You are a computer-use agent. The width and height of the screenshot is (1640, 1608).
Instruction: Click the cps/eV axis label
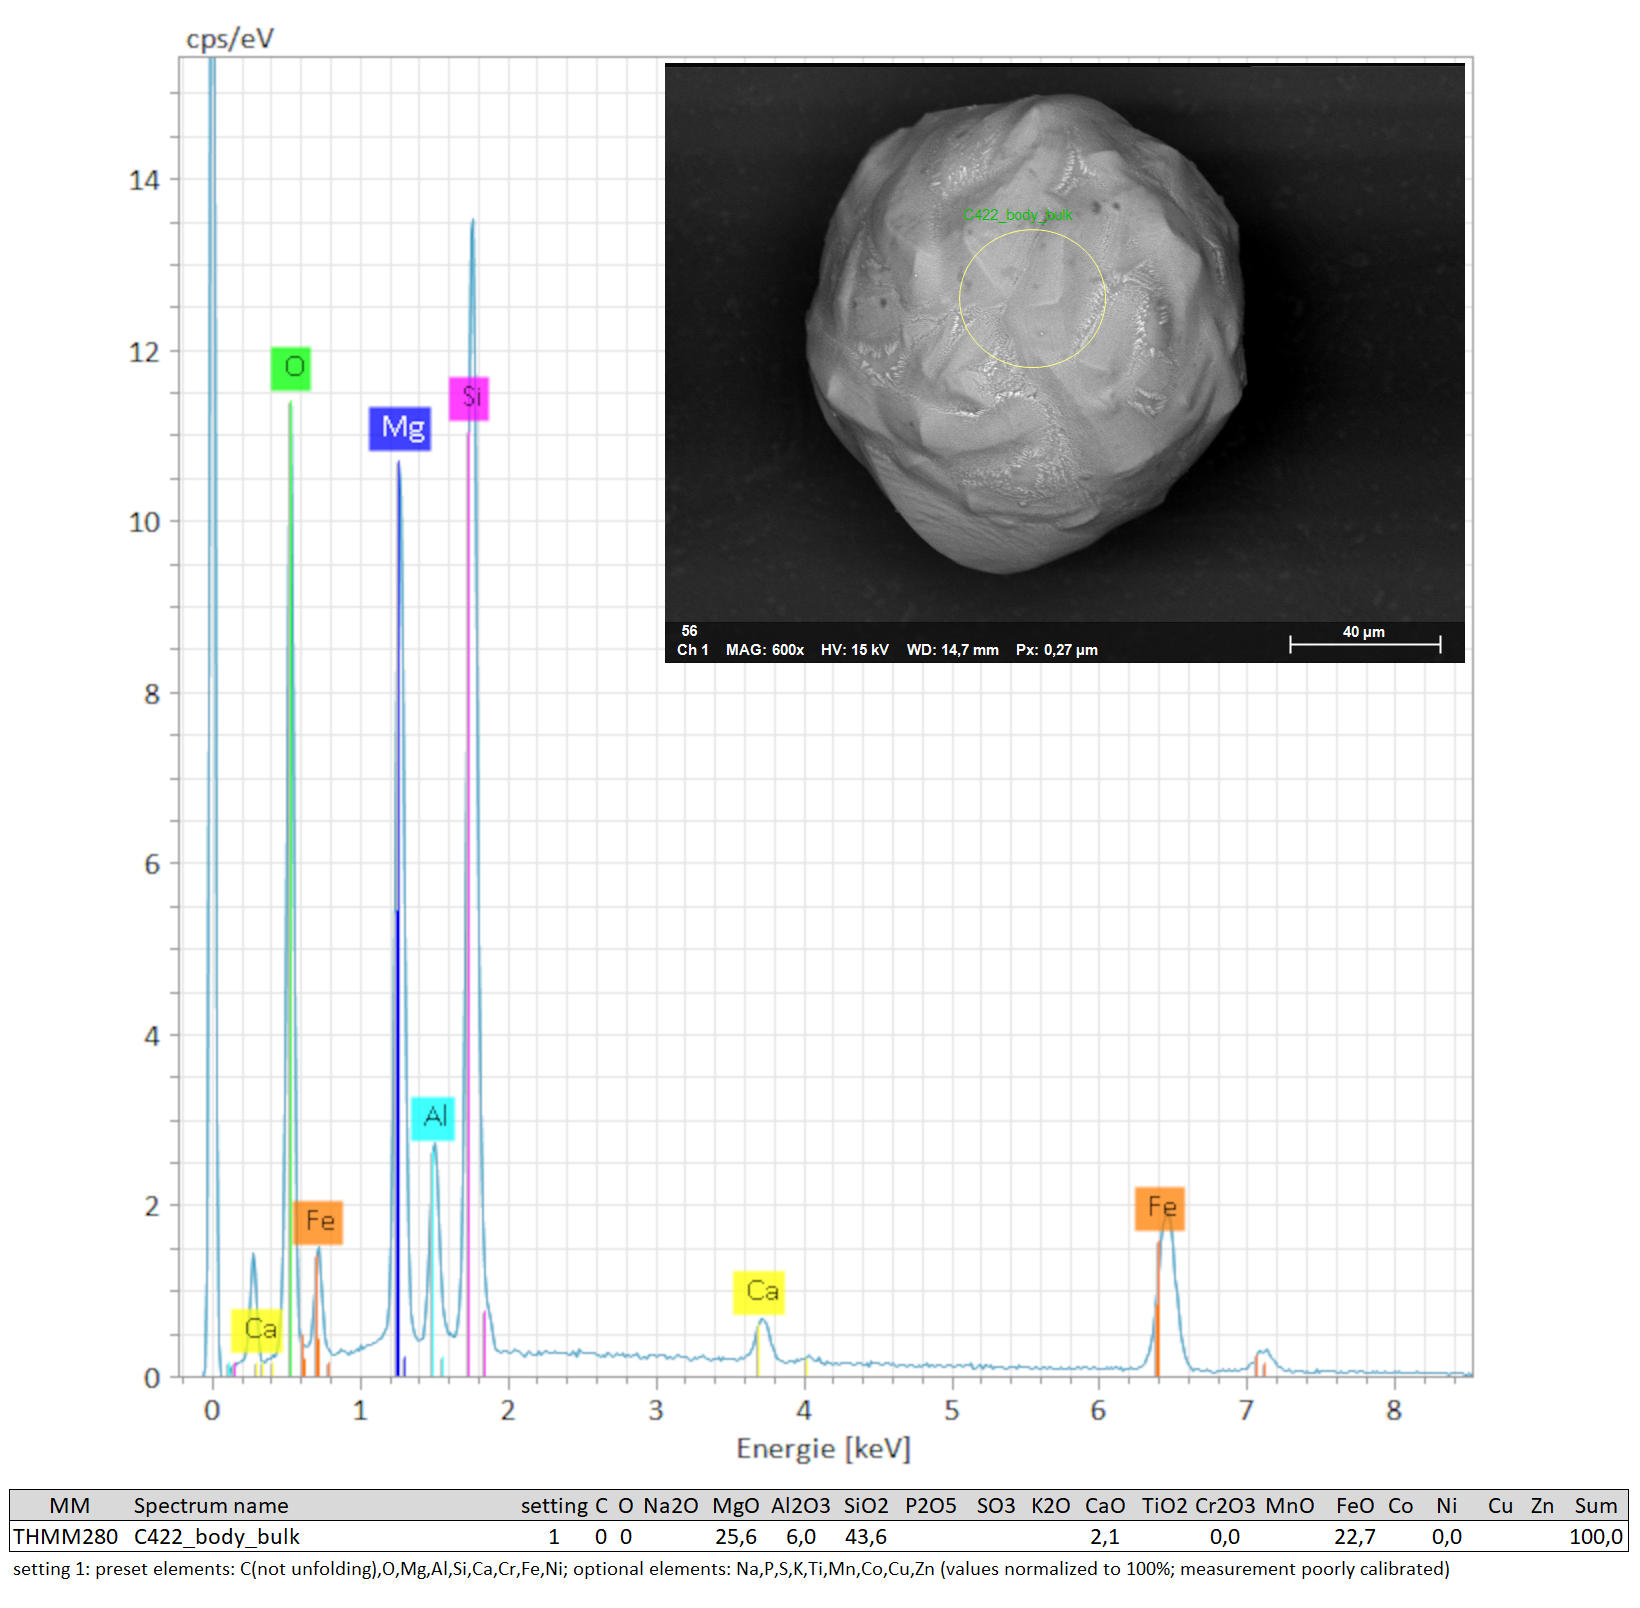229,39
